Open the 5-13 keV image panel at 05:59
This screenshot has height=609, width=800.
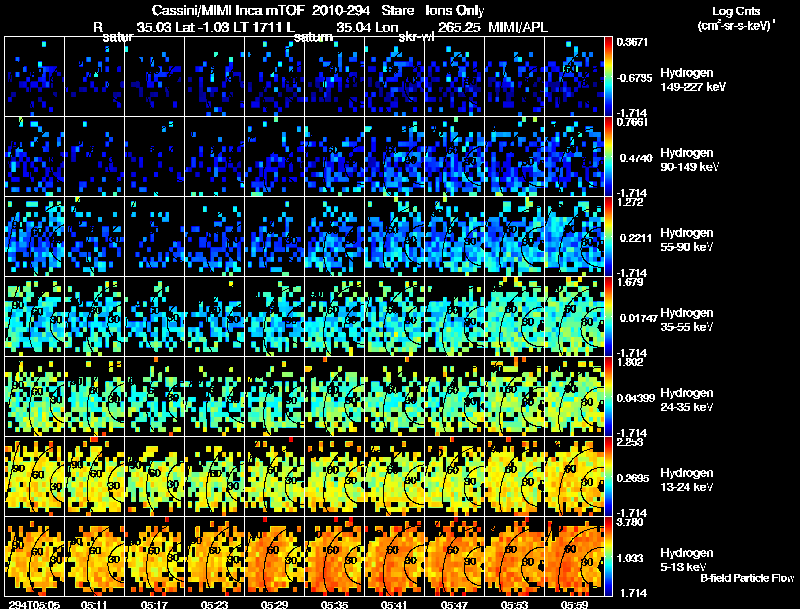pos(574,557)
